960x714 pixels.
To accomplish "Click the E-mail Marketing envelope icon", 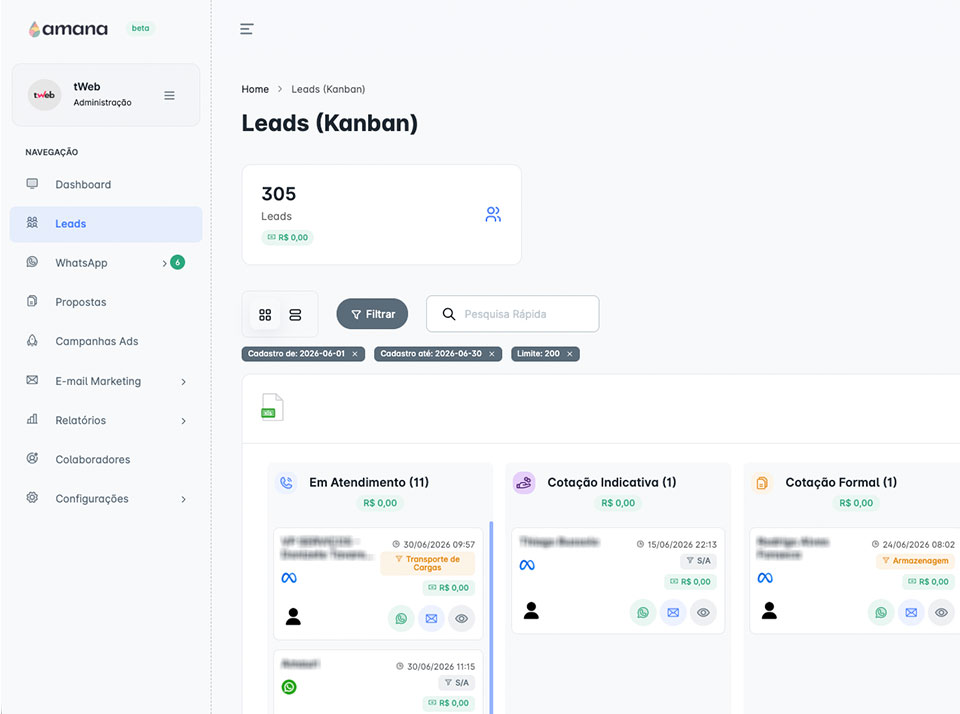I will 32,380.
